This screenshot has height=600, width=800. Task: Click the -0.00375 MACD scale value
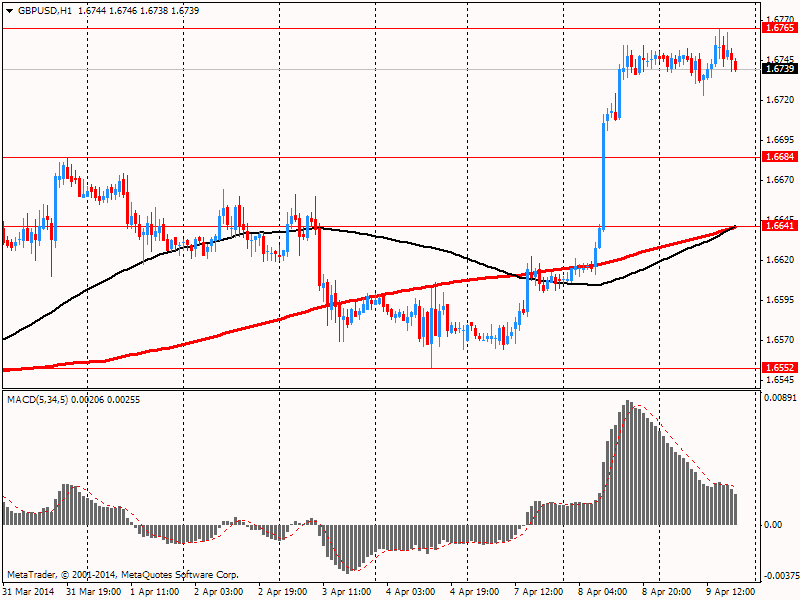pyautogui.click(x=781, y=576)
